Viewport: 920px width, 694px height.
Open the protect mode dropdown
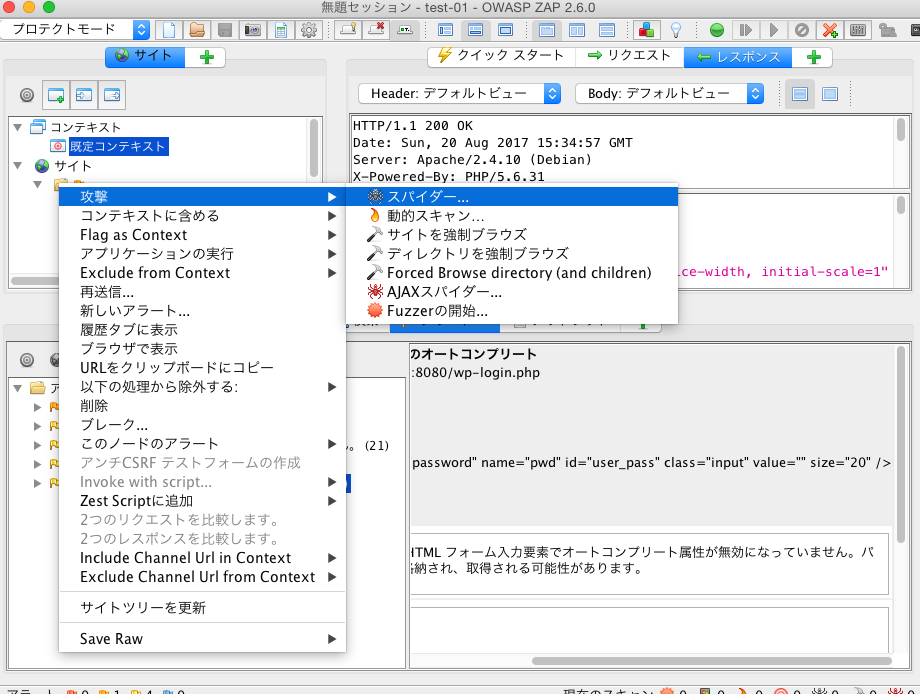point(75,29)
